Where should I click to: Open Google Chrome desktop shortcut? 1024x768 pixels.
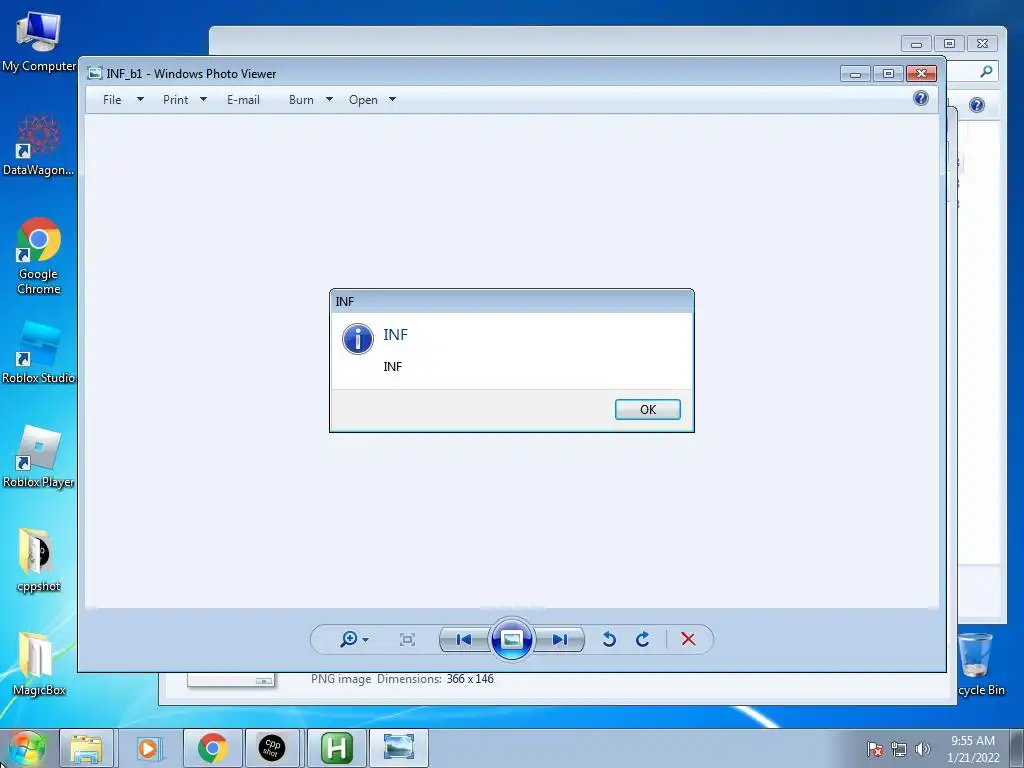[39, 256]
